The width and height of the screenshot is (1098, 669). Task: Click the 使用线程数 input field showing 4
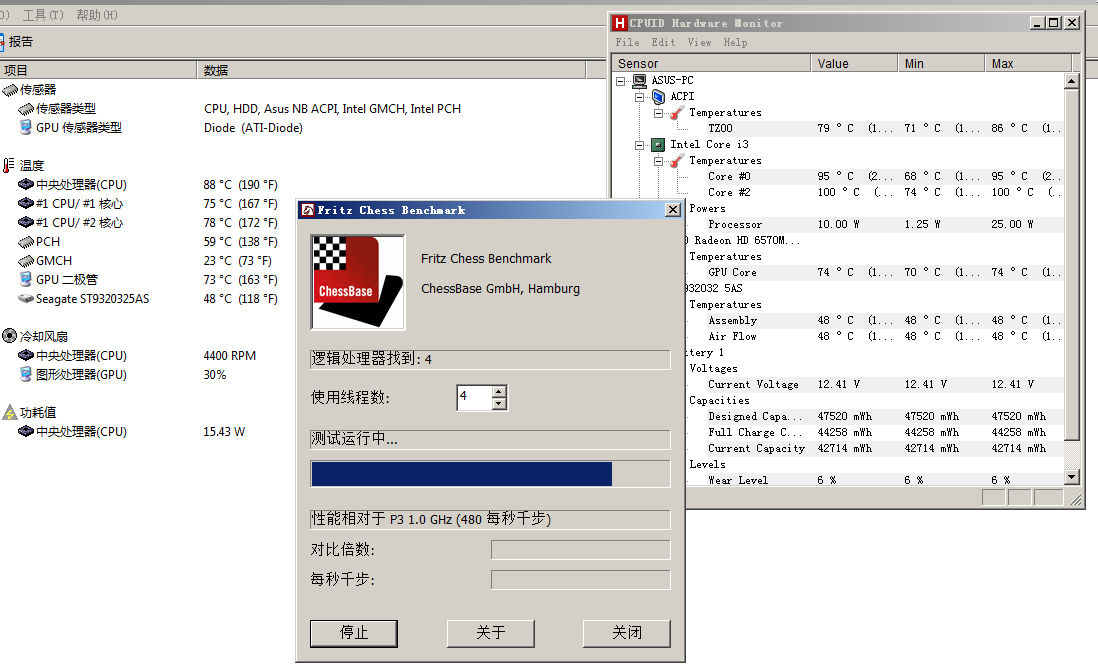tap(474, 398)
